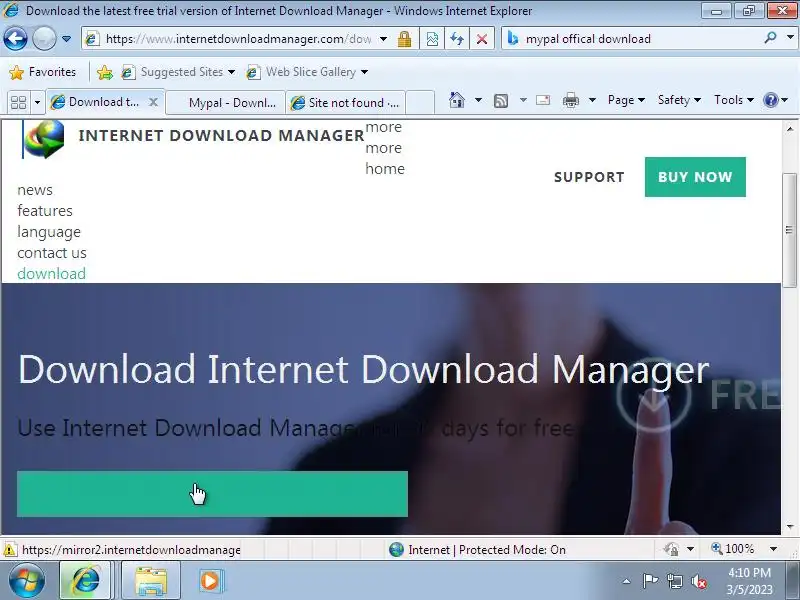
Task: Click the 100% zoom level button
Action: [733, 549]
